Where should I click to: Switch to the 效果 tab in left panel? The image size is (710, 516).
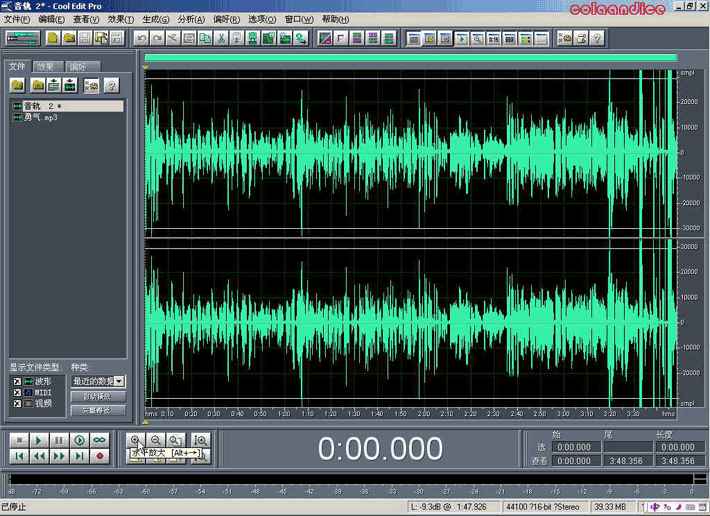point(47,67)
